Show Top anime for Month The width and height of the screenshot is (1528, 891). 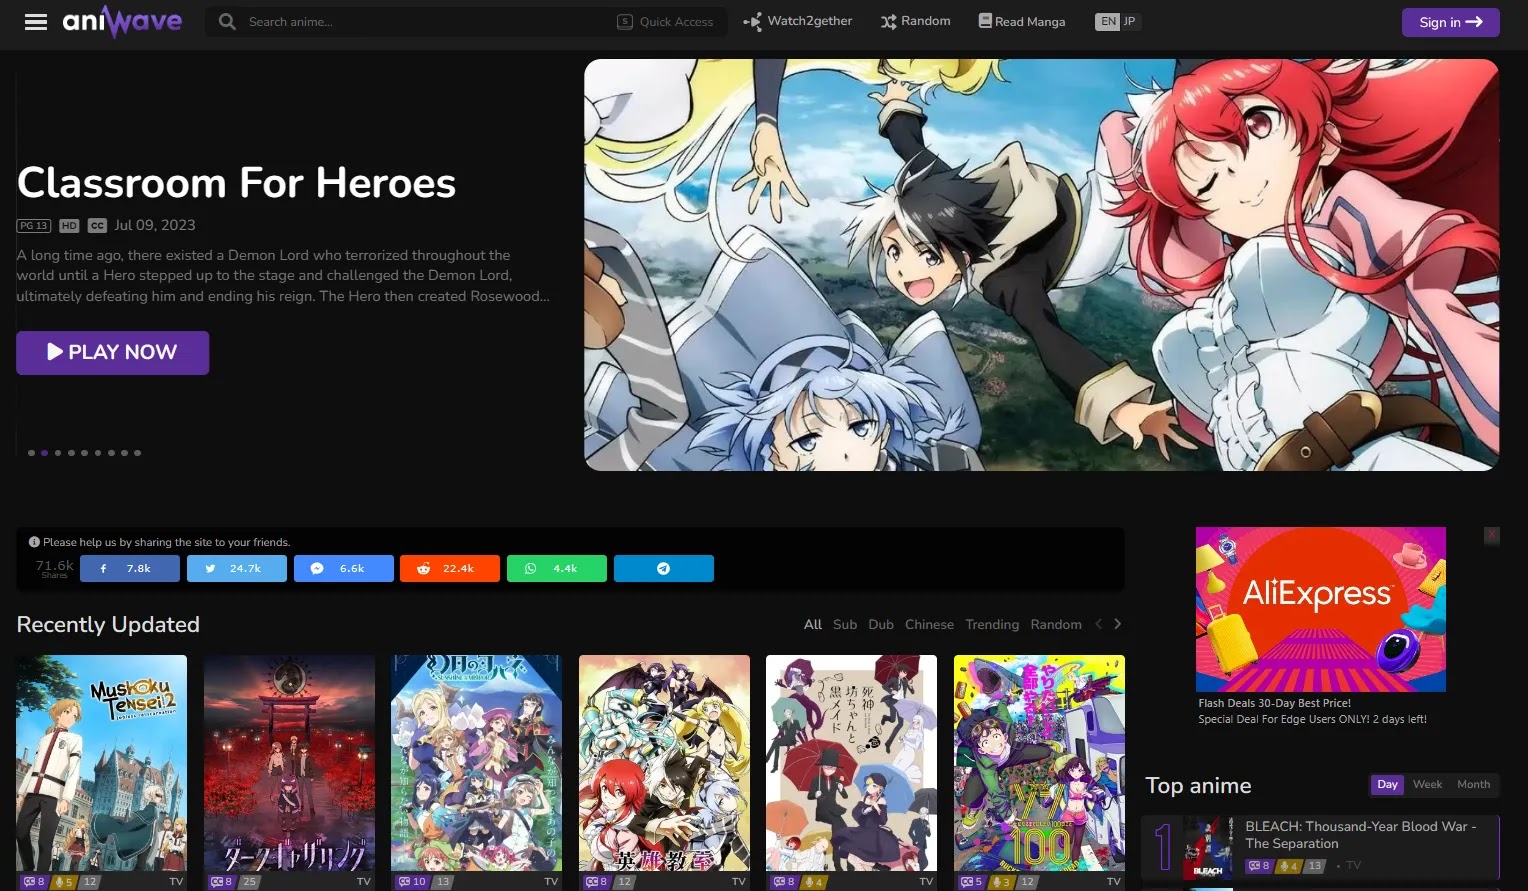pyautogui.click(x=1473, y=785)
